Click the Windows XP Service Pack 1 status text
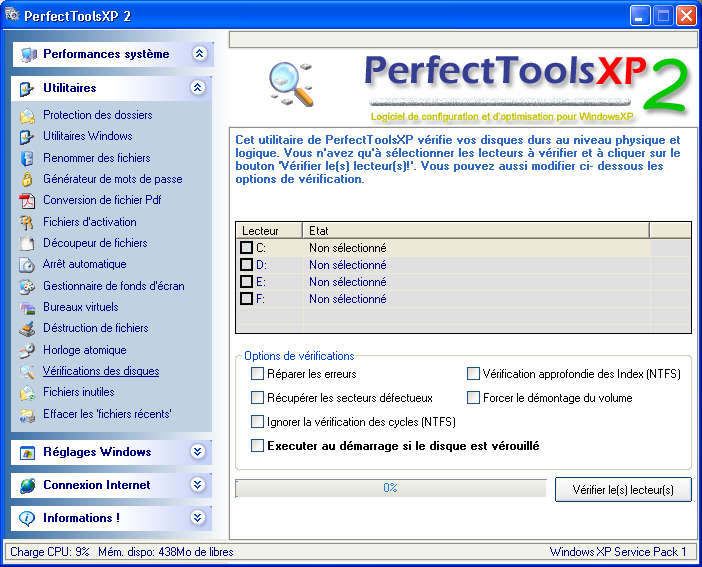Screen dimensions: 702x567 click(x=618, y=552)
